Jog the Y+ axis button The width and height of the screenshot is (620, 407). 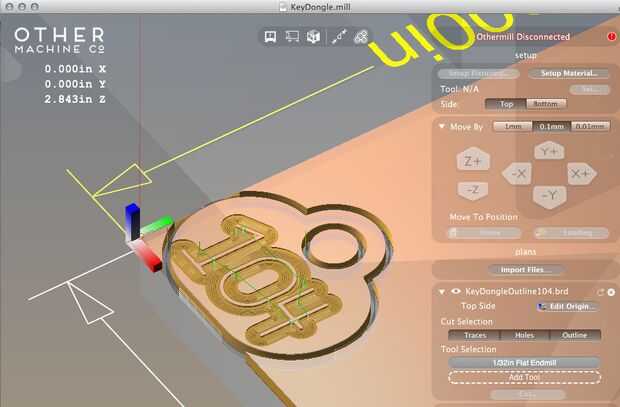pyautogui.click(x=549, y=151)
